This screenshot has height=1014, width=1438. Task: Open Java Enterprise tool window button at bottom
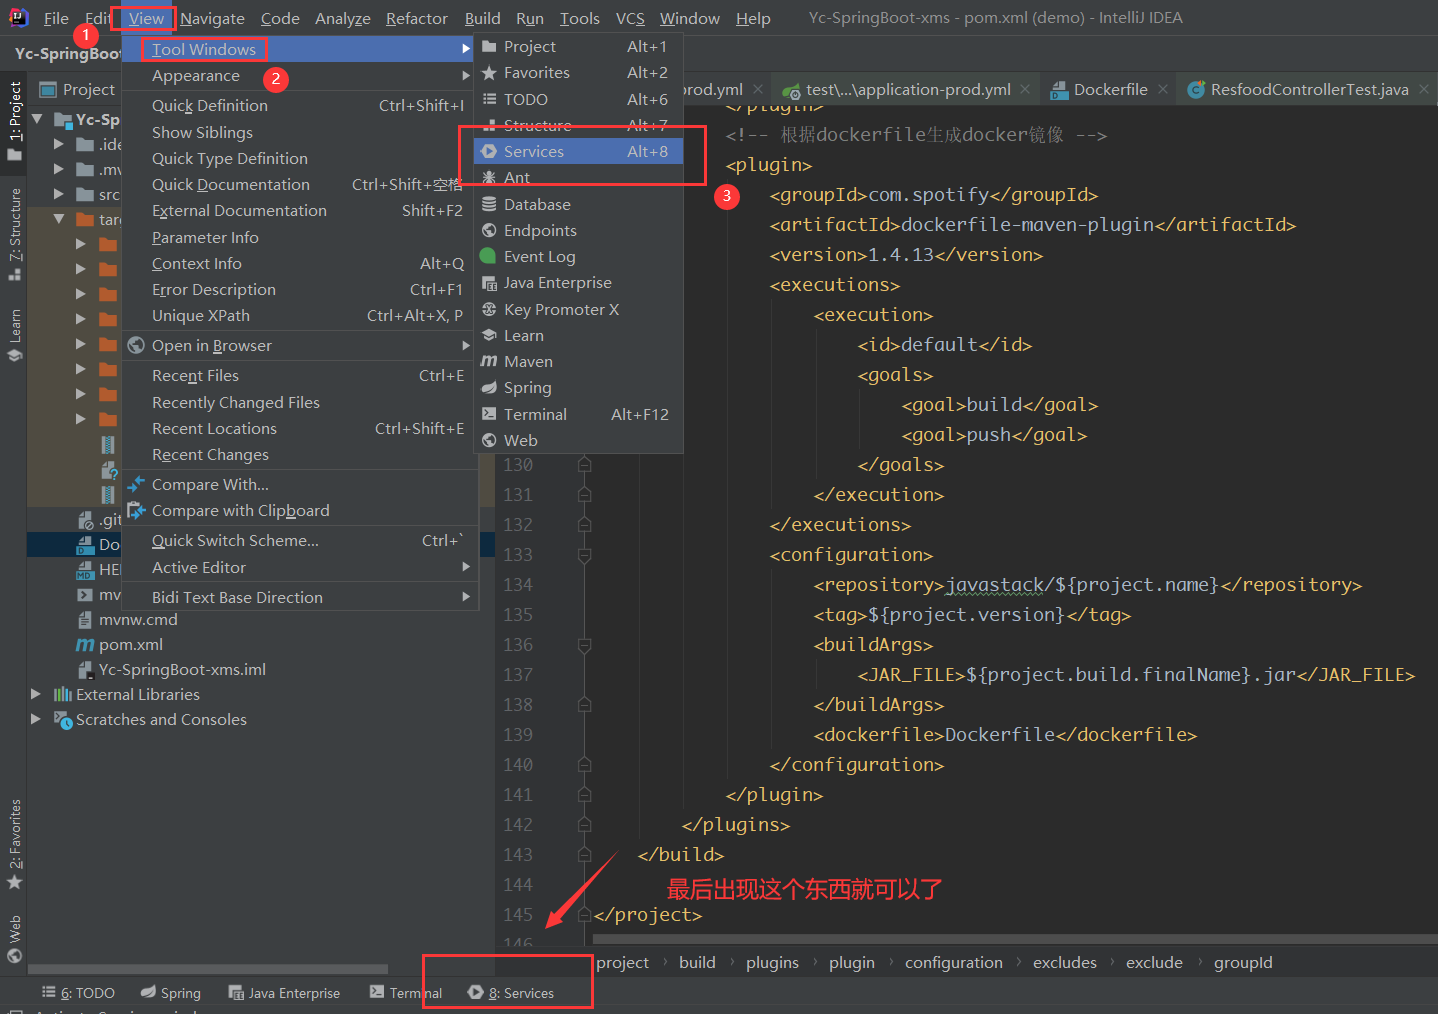284,993
